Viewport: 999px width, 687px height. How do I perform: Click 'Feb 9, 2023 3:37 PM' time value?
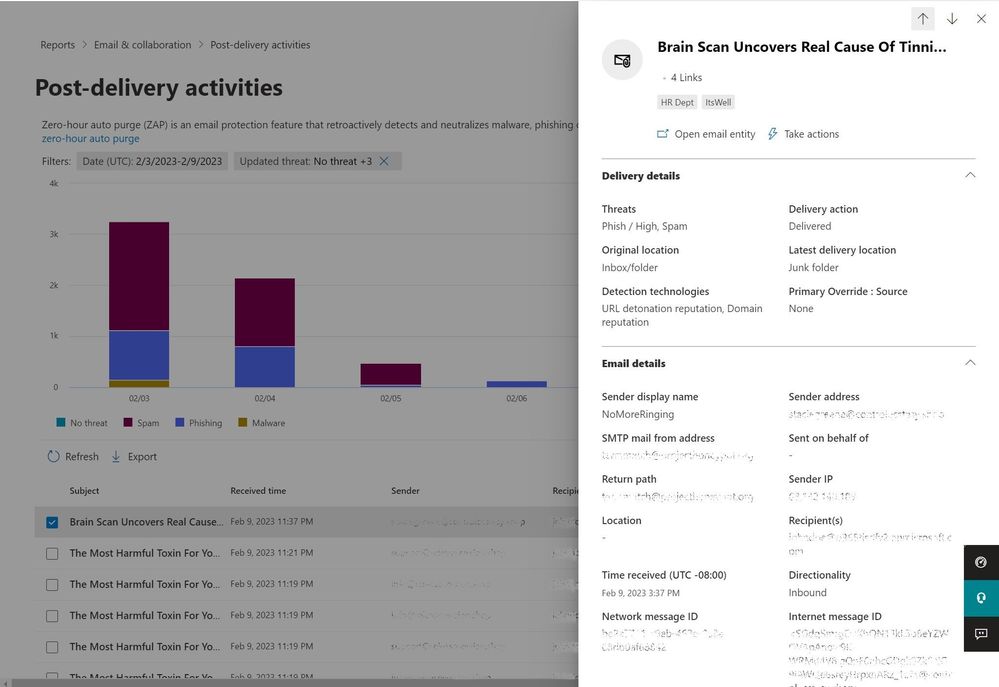(x=640, y=593)
